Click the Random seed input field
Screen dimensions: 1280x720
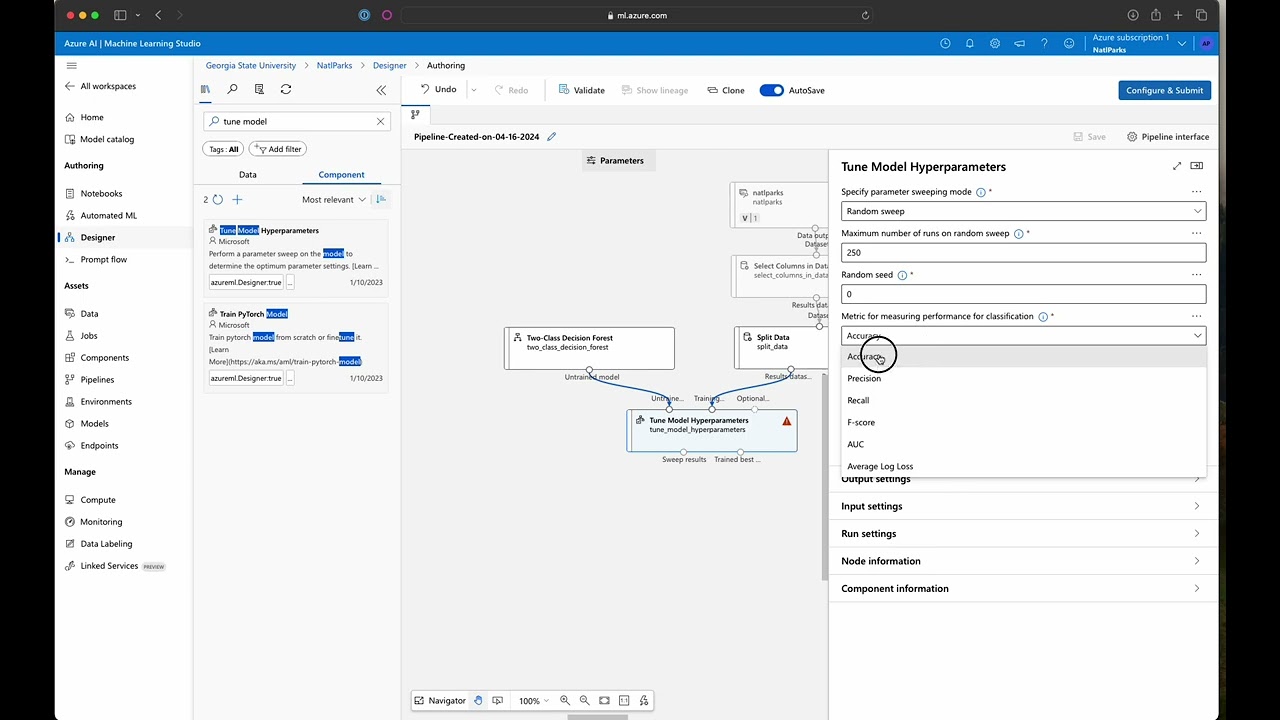[1023, 294]
